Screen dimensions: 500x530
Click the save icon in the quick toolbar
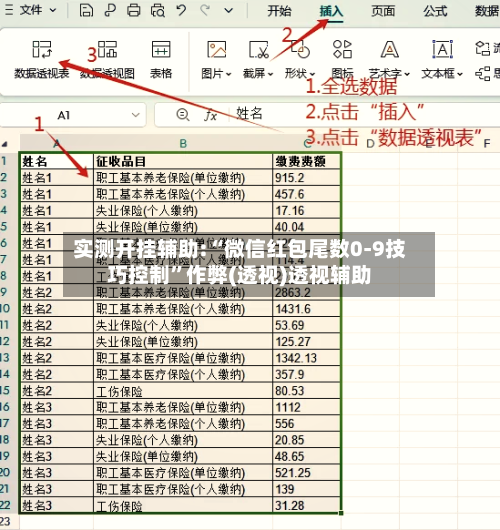[86, 10]
